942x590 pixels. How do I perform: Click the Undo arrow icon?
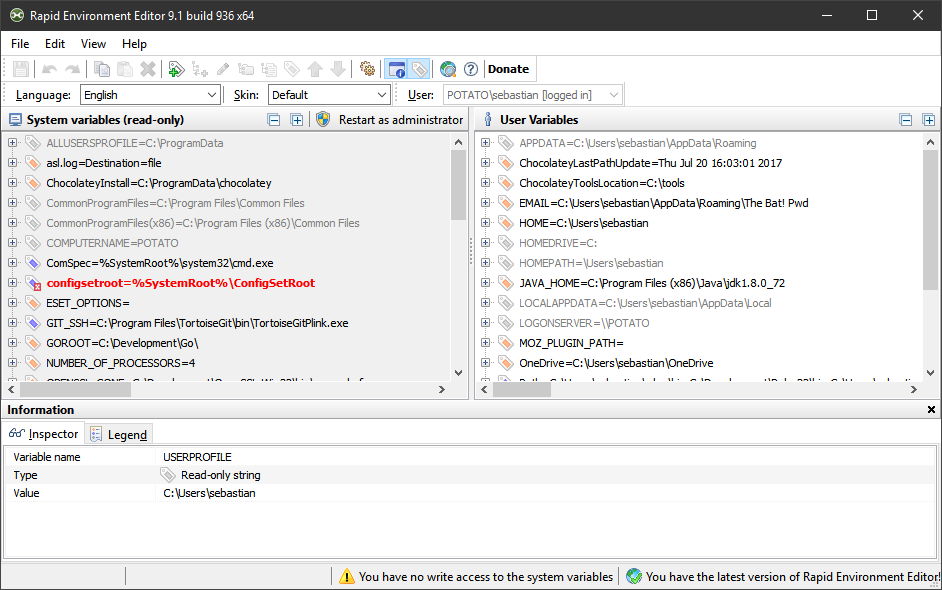coord(49,69)
